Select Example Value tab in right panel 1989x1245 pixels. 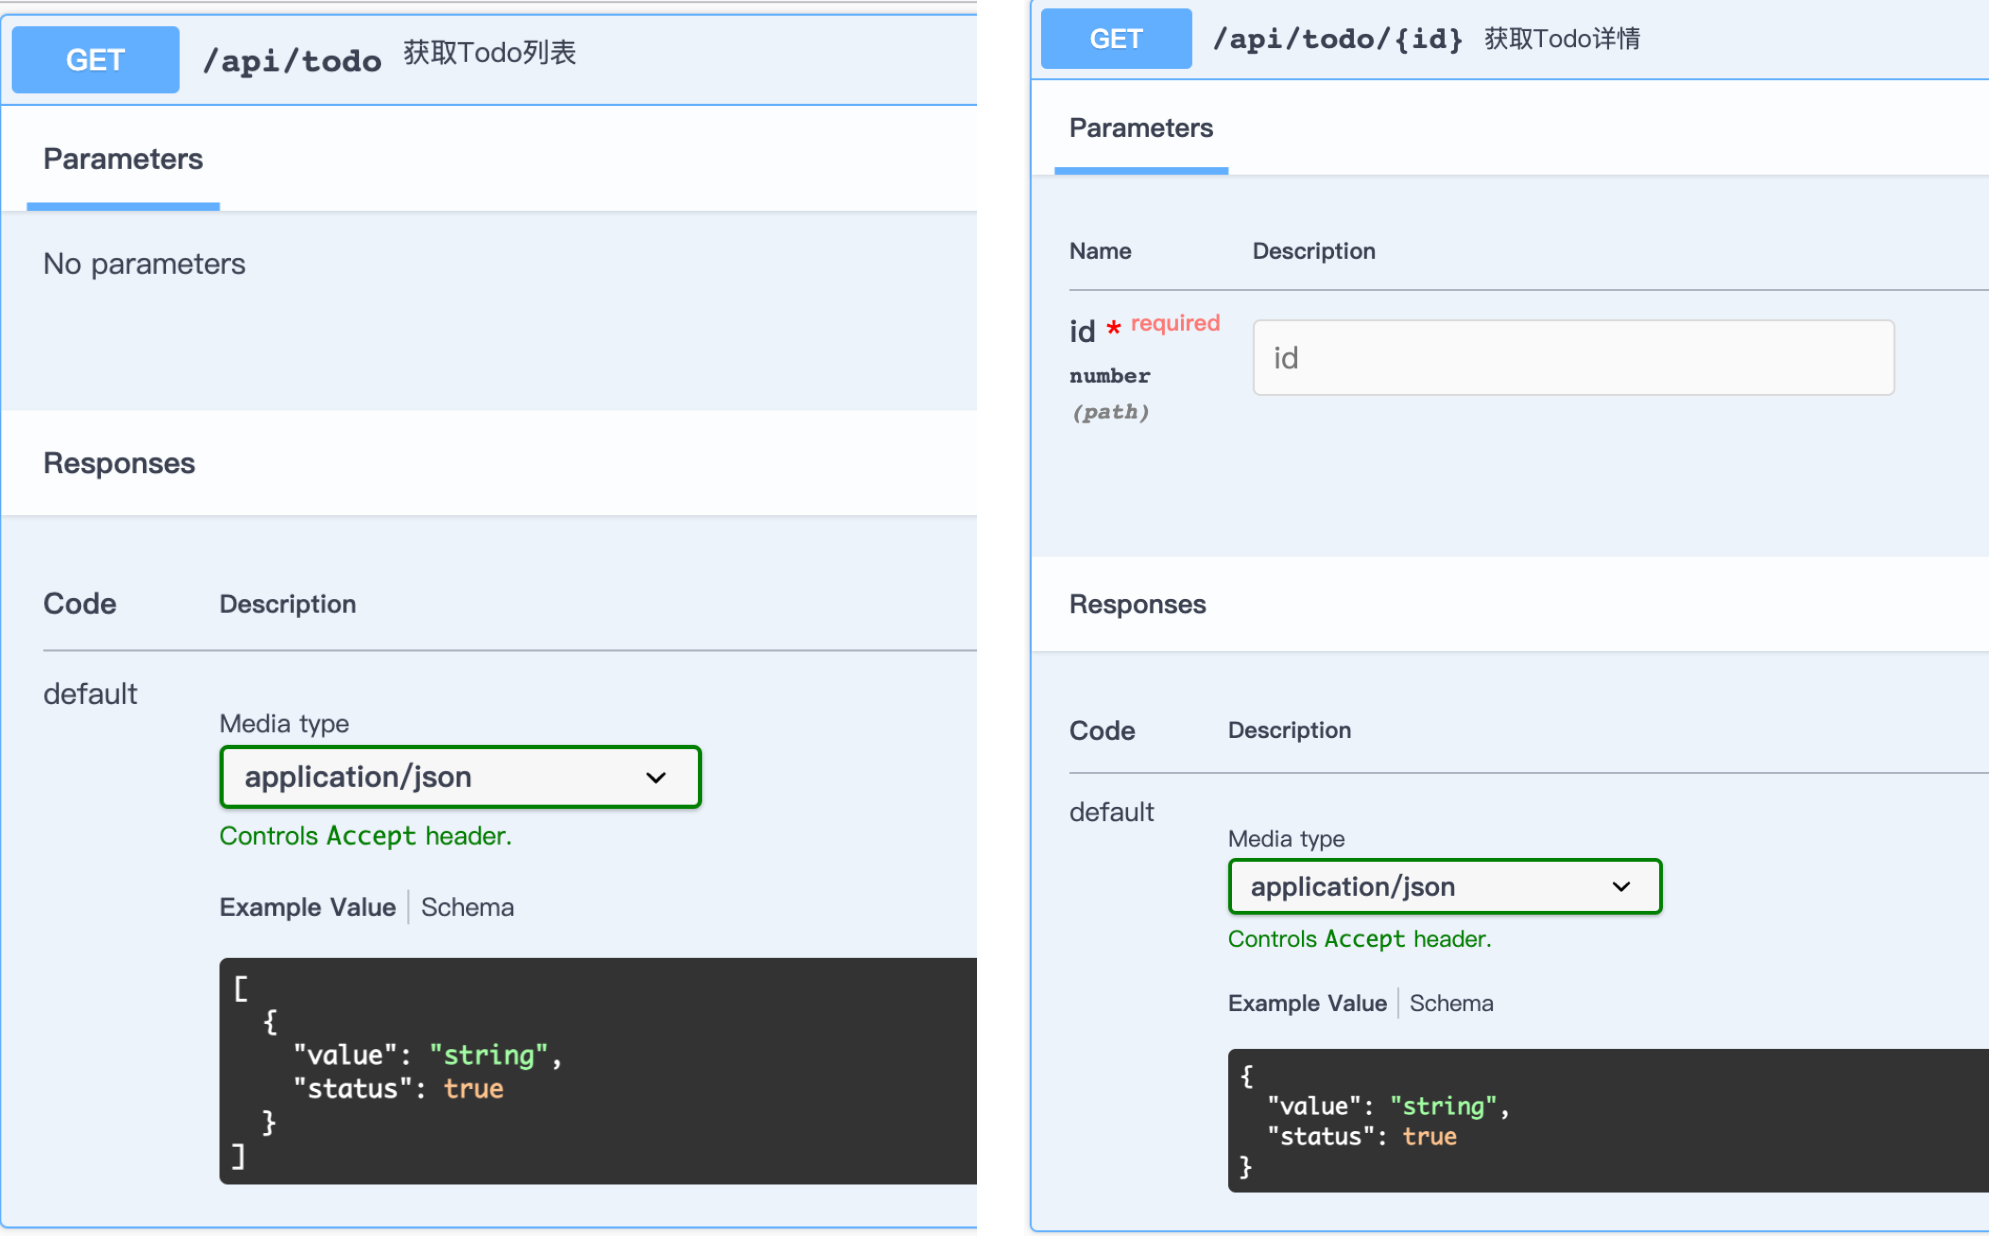pyautogui.click(x=1307, y=1003)
